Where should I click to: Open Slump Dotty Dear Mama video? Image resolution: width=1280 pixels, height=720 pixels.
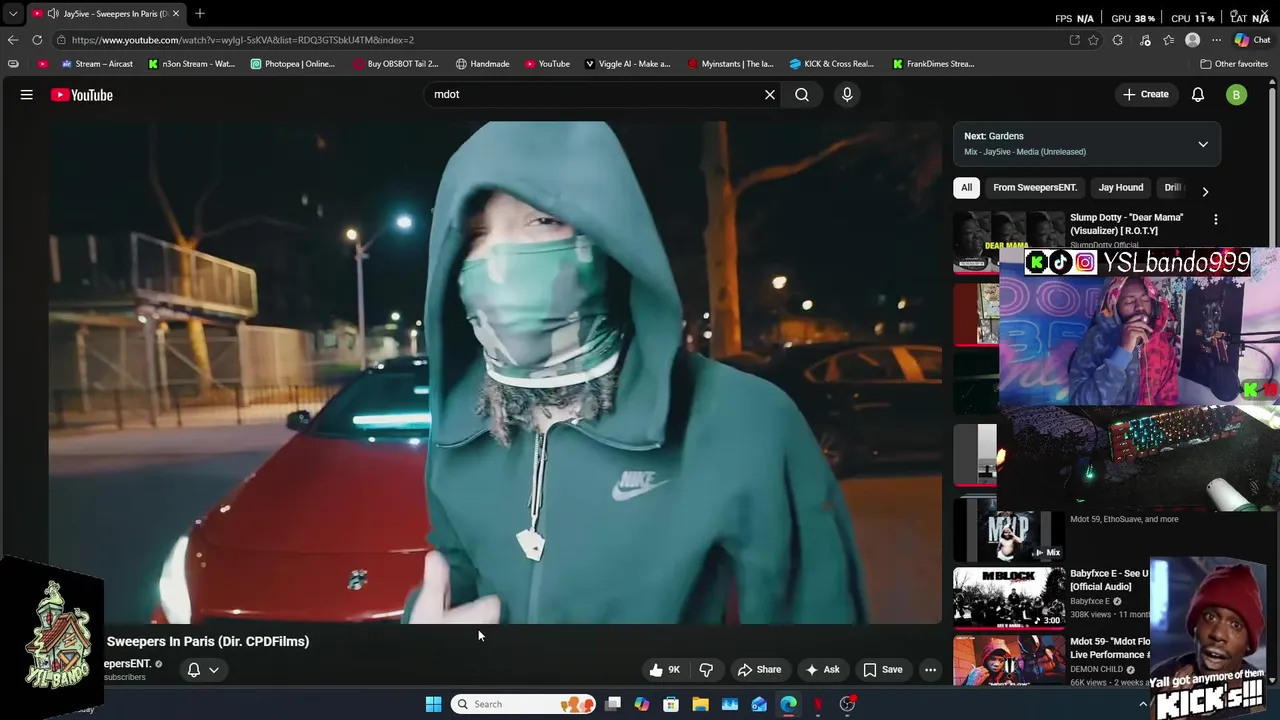coord(1126,224)
